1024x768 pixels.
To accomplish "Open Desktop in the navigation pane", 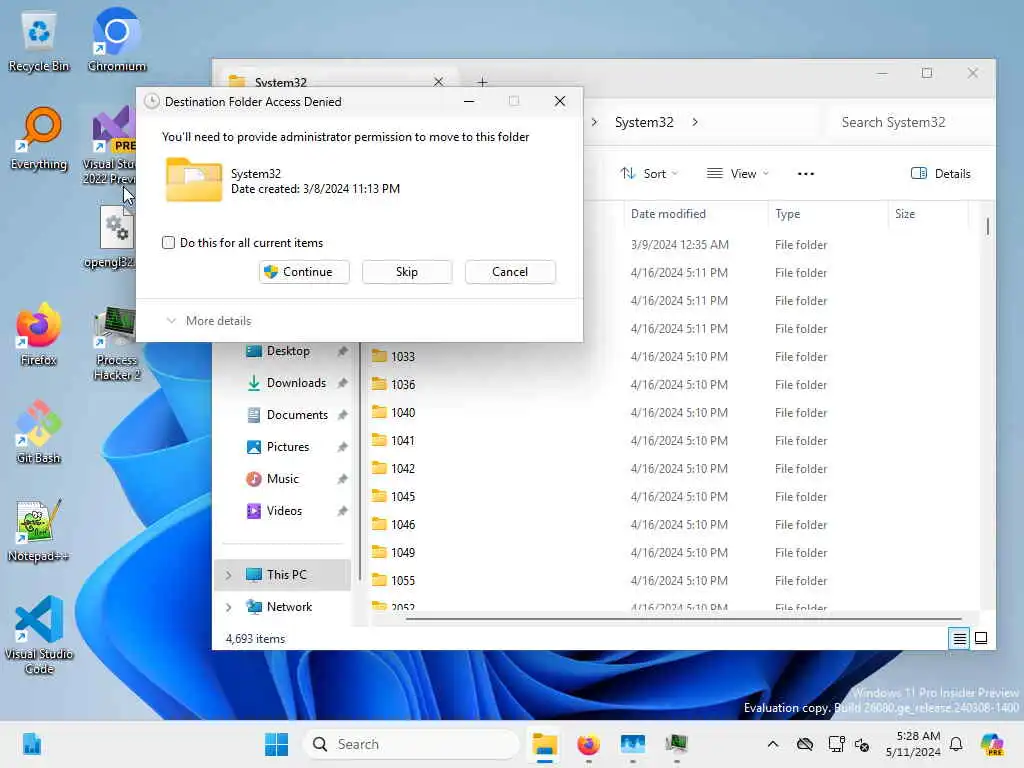I will (287, 351).
